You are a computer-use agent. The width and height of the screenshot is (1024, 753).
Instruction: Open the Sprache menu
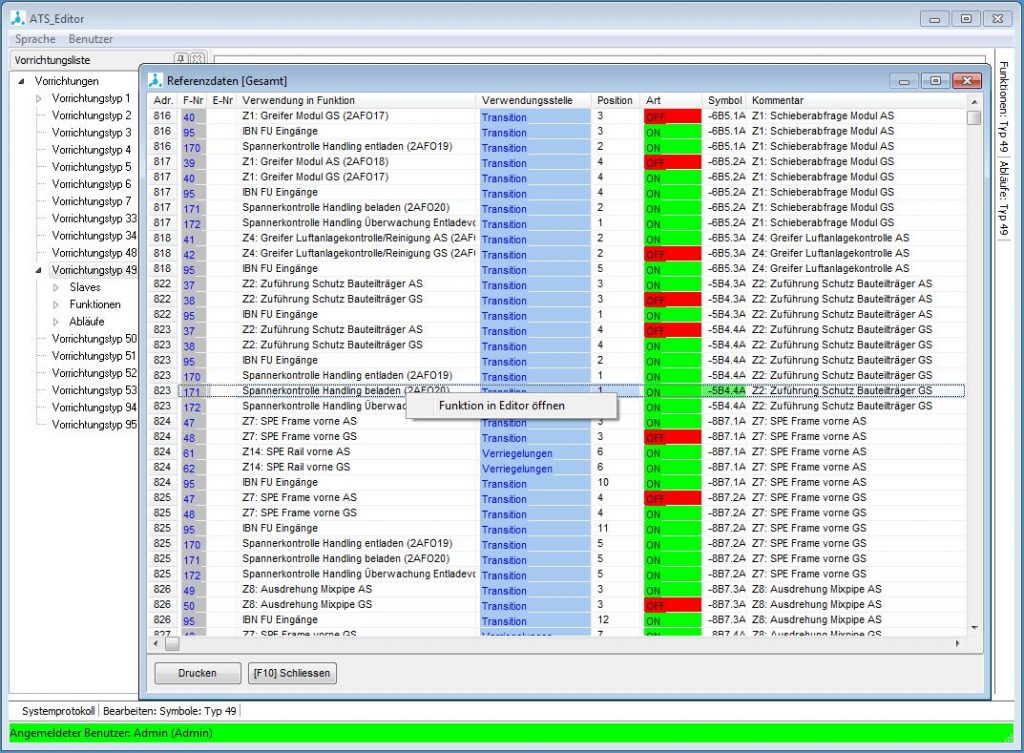tap(35, 39)
